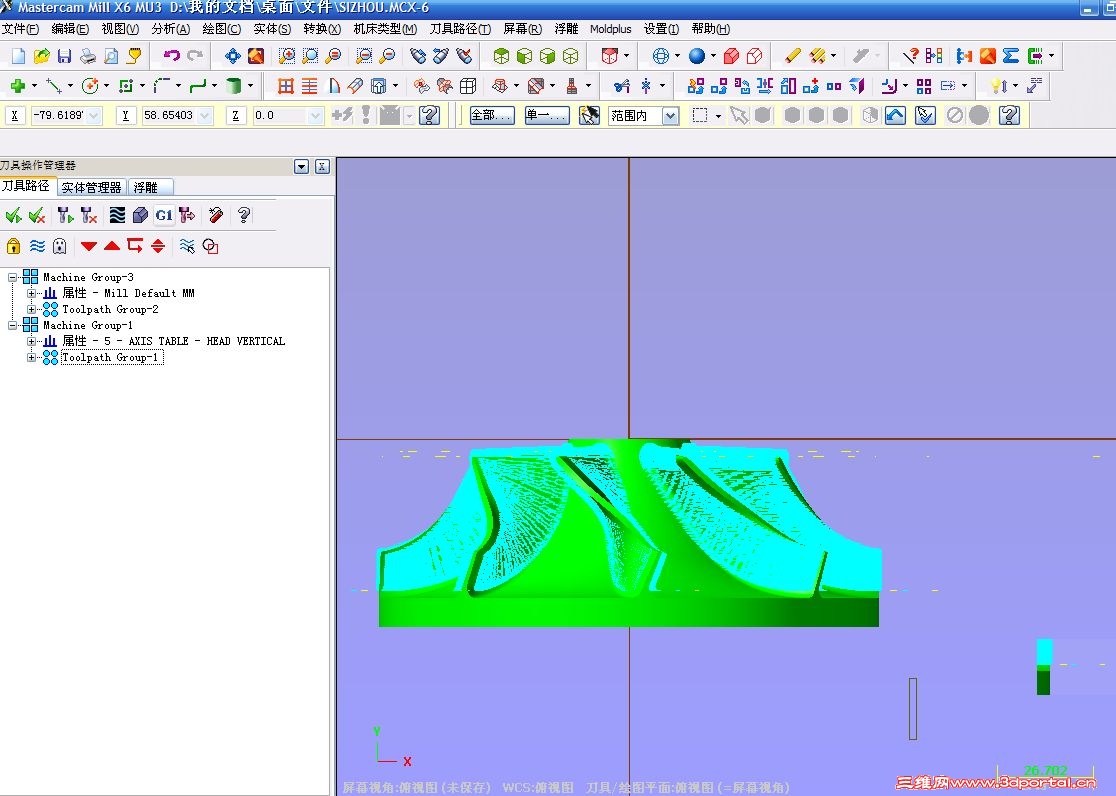Screen dimensions: 1116x796
Task: Expand the Mill Default MM properties node
Action: tap(31, 293)
